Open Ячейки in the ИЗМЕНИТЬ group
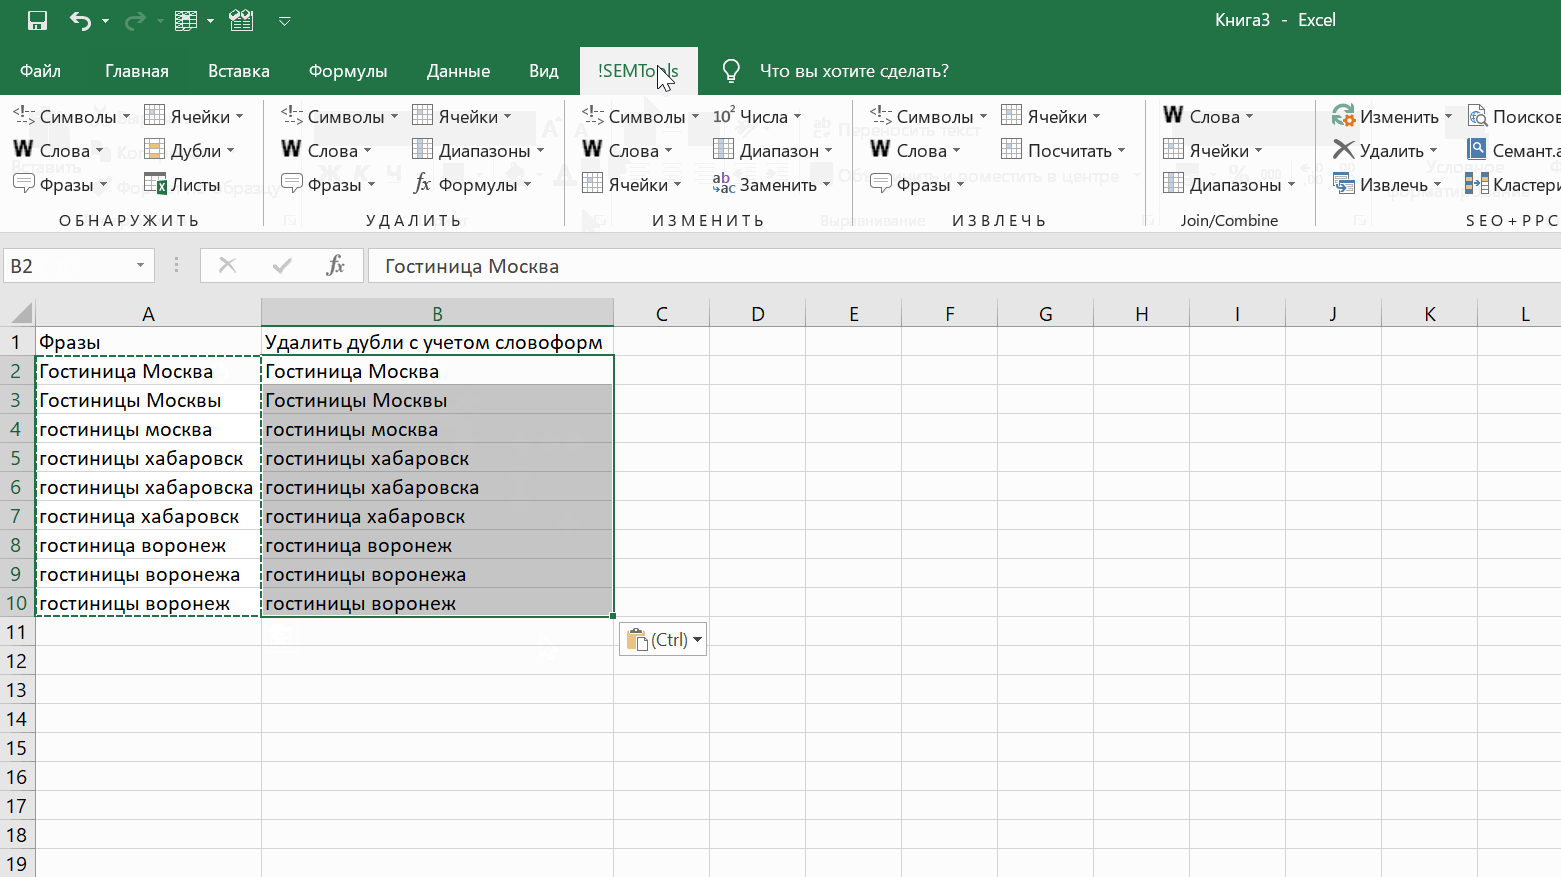1561x877 pixels. 632,185
